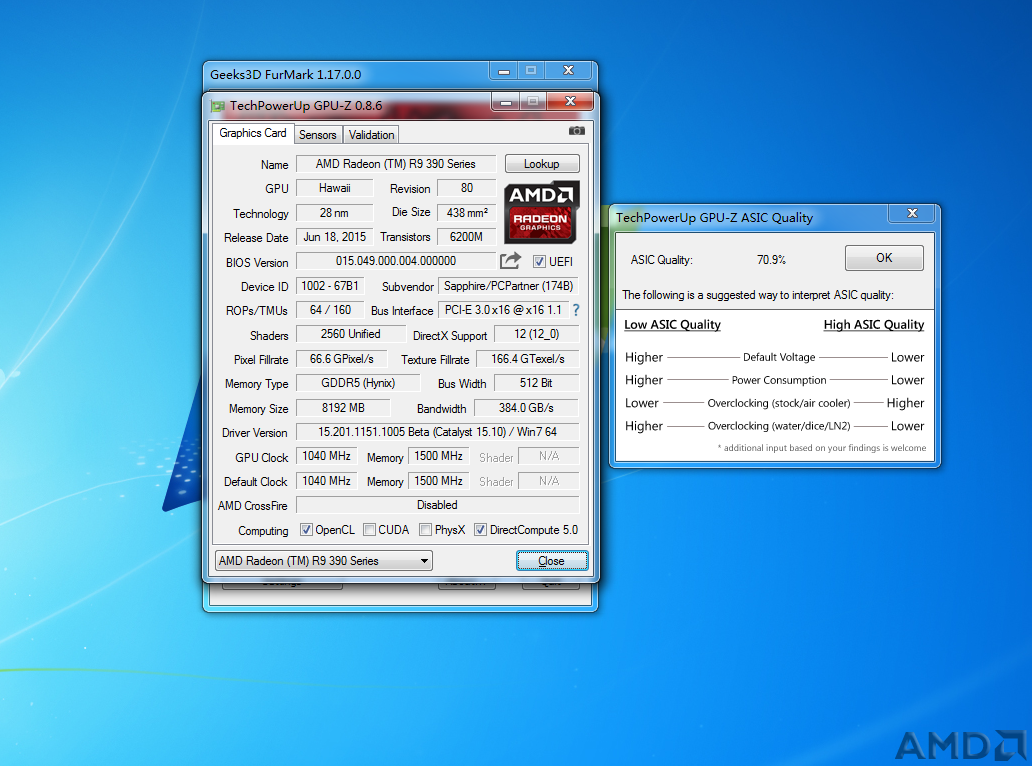Click the Close button in GPU-Z

pos(552,561)
